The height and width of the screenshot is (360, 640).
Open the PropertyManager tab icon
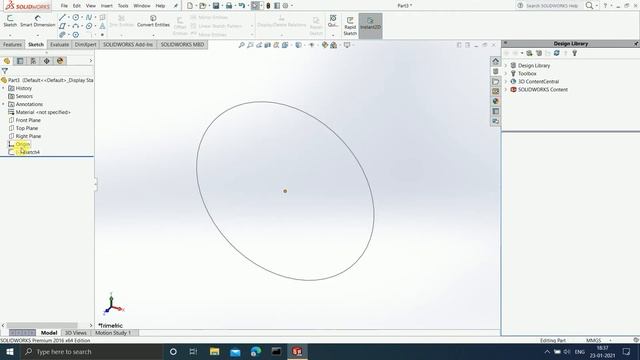(20, 61)
